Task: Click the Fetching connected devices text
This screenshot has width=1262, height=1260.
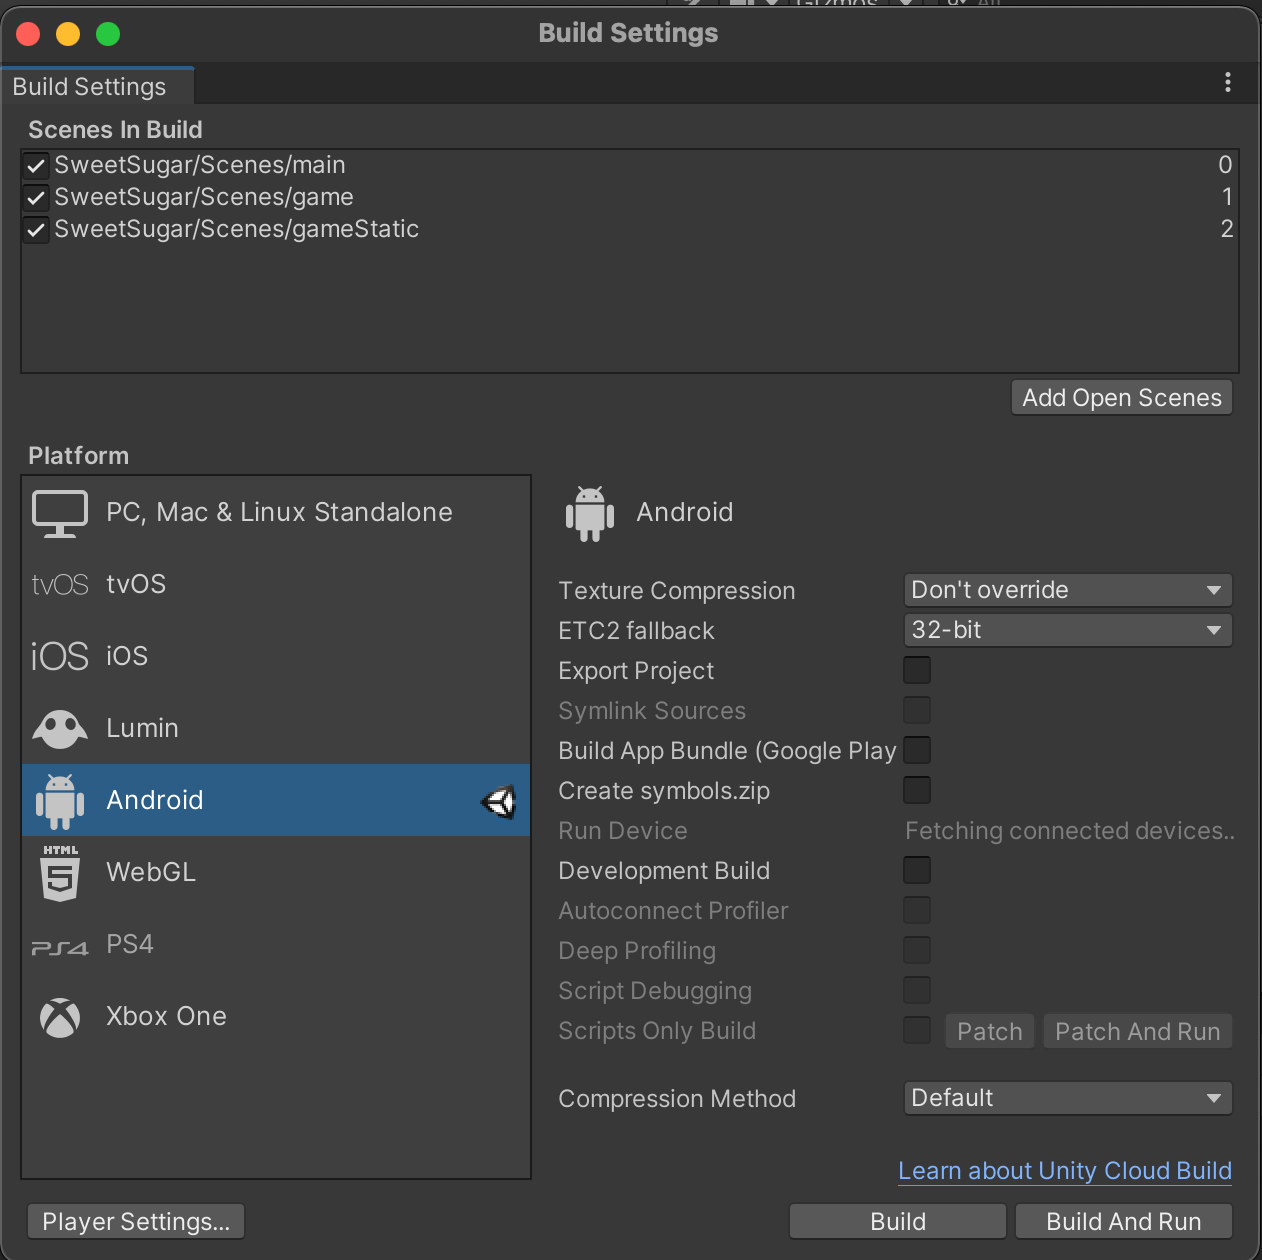Action: (x=1070, y=831)
